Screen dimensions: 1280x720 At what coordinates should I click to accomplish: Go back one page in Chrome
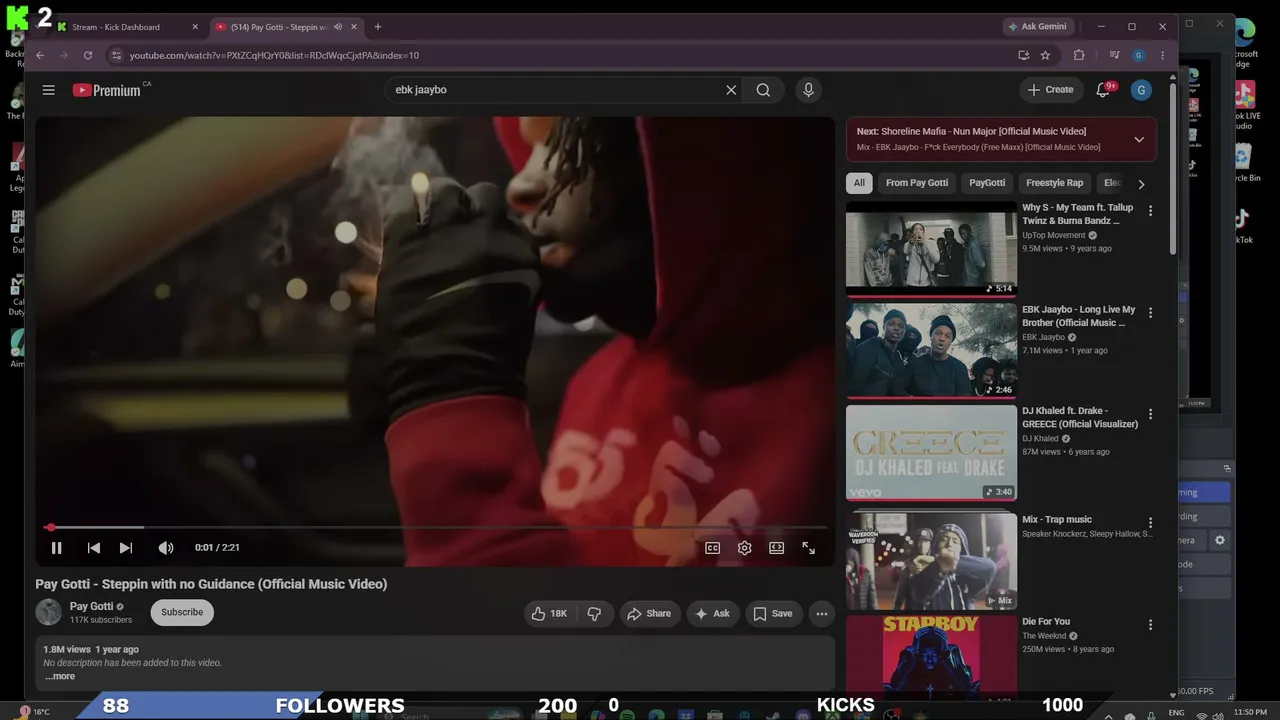(40, 55)
